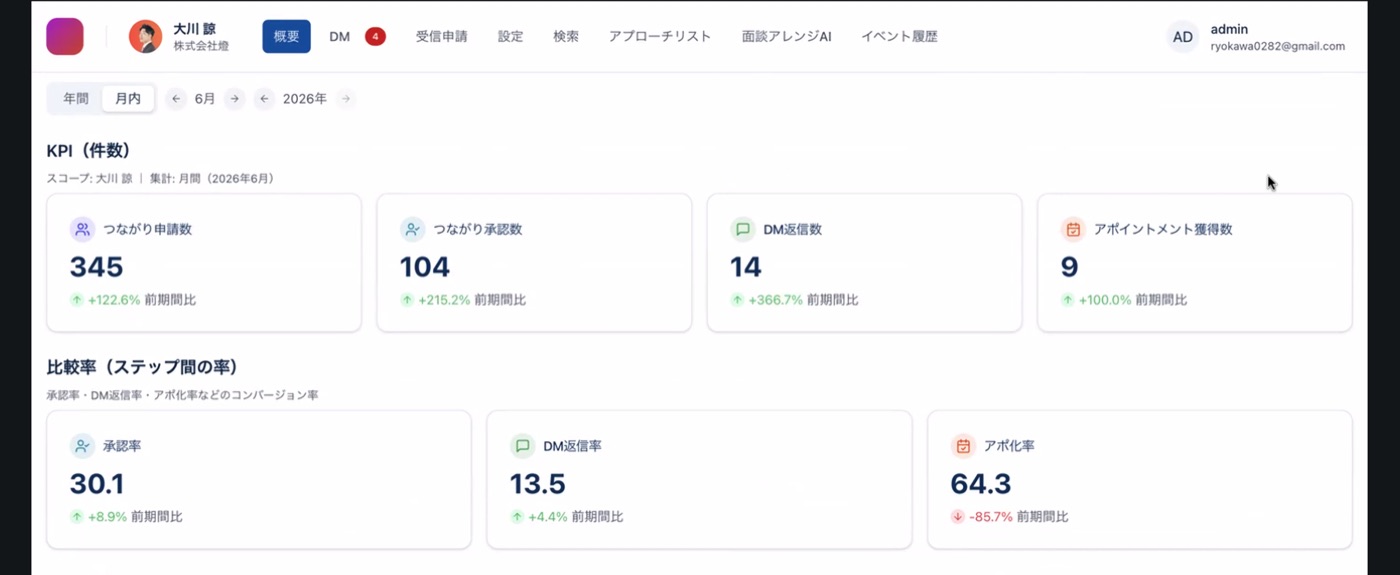Click red down-arrow icon beside -85.7%
The width and height of the screenshot is (1400, 575).
(x=958, y=517)
